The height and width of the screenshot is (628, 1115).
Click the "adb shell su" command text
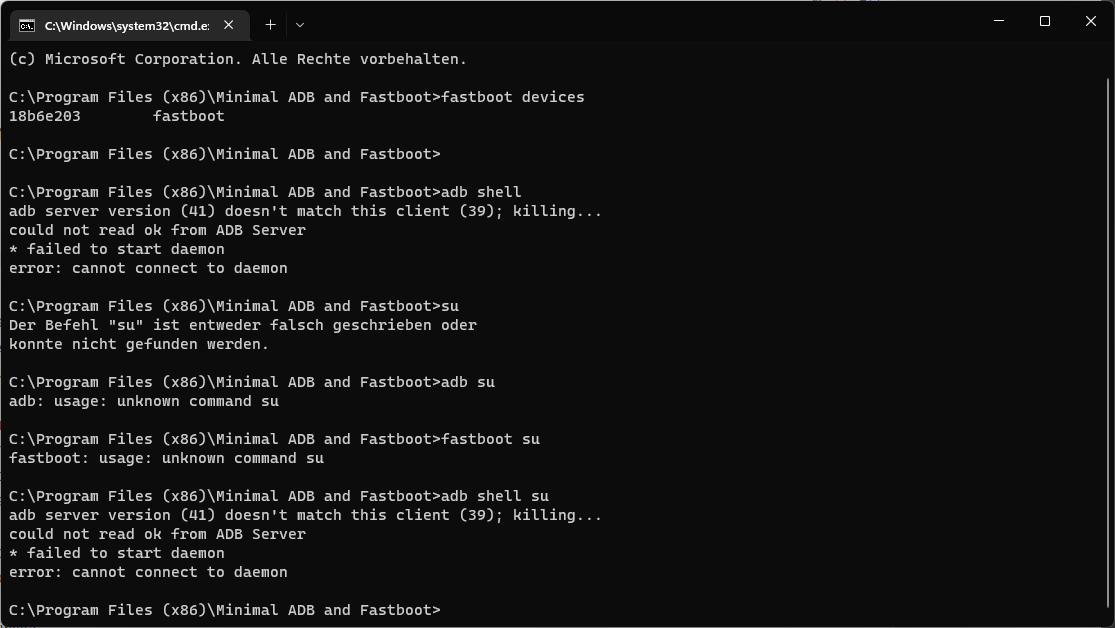click(x=495, y=496)
